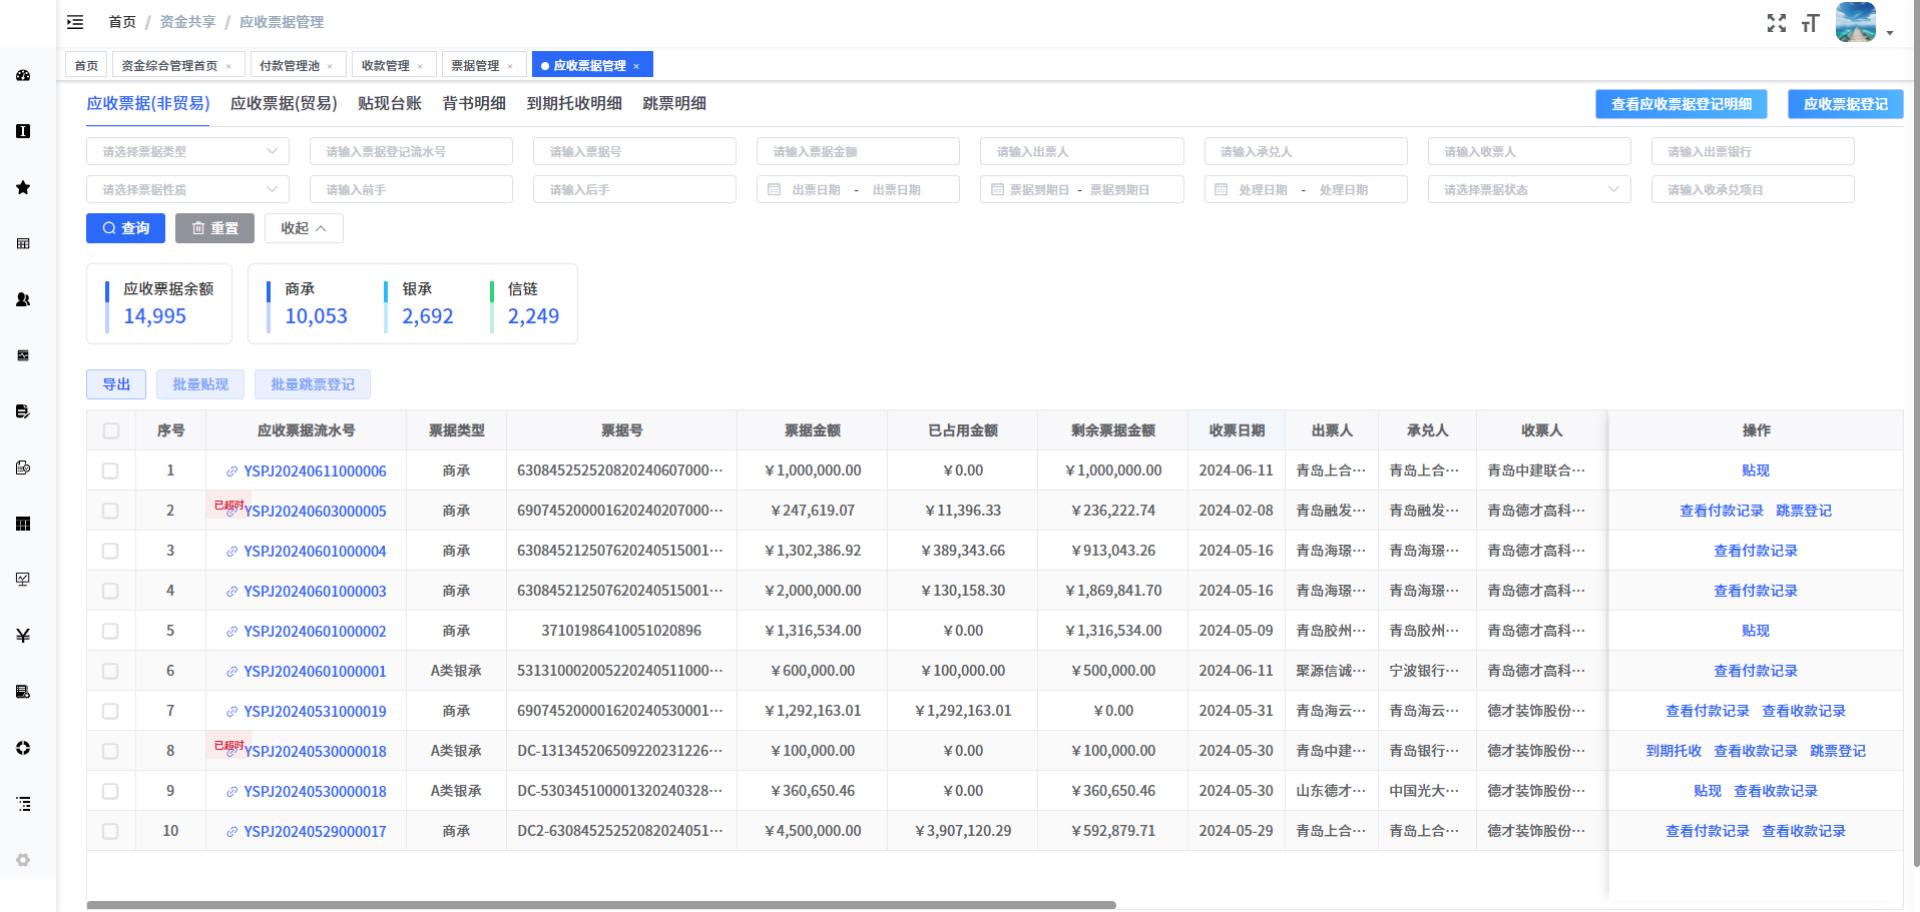Click the 请输入票据号 input field

[634, 152]
